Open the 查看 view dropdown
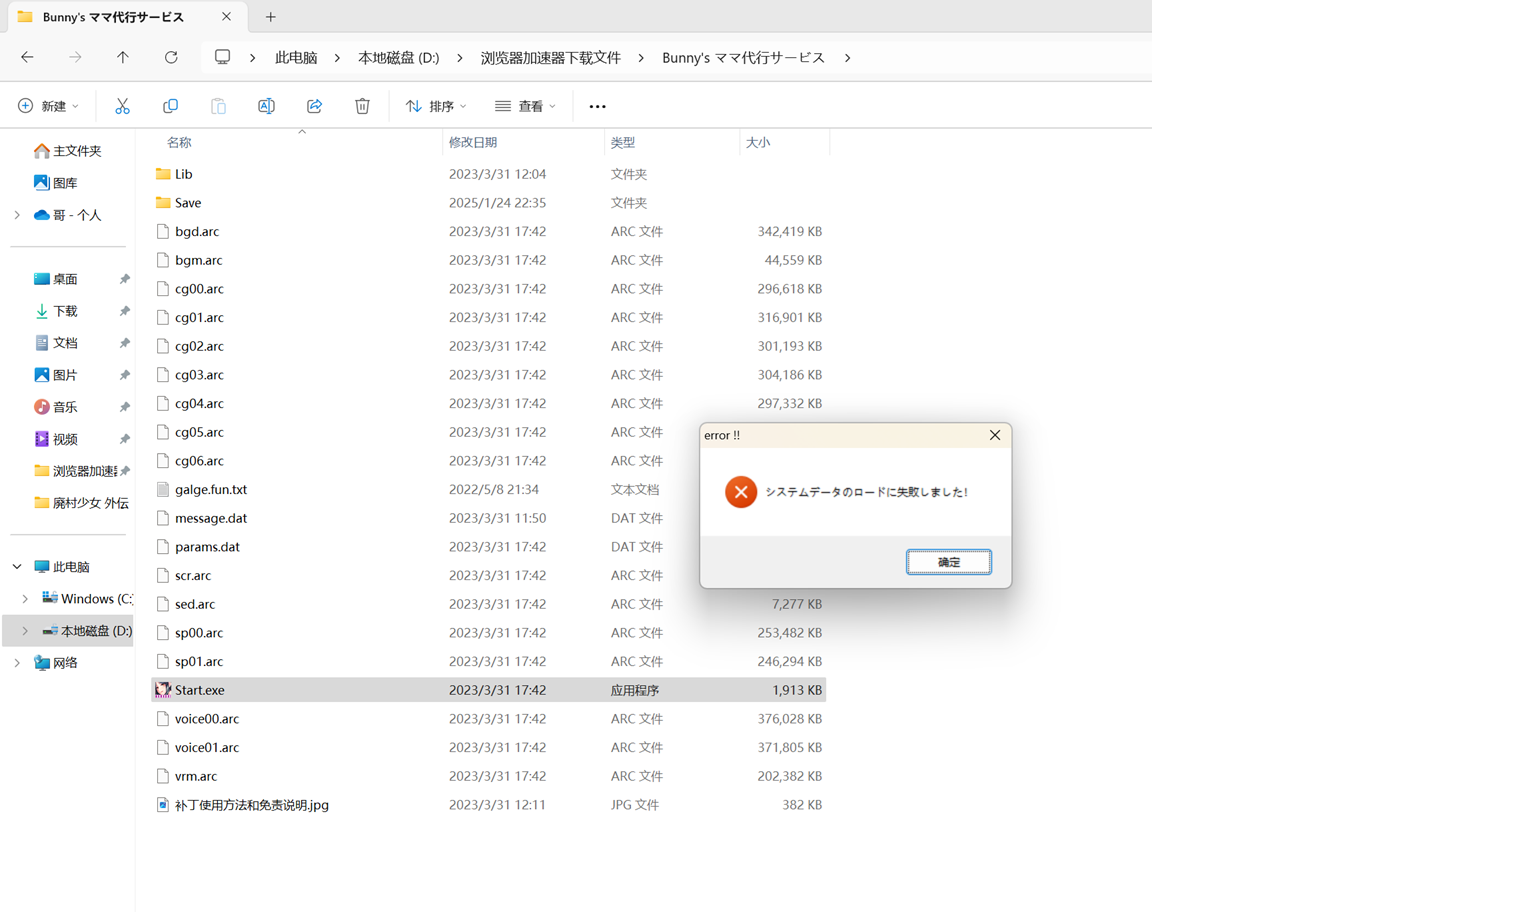The width and height of the screenshot is (1536, 912). point(525,106)
